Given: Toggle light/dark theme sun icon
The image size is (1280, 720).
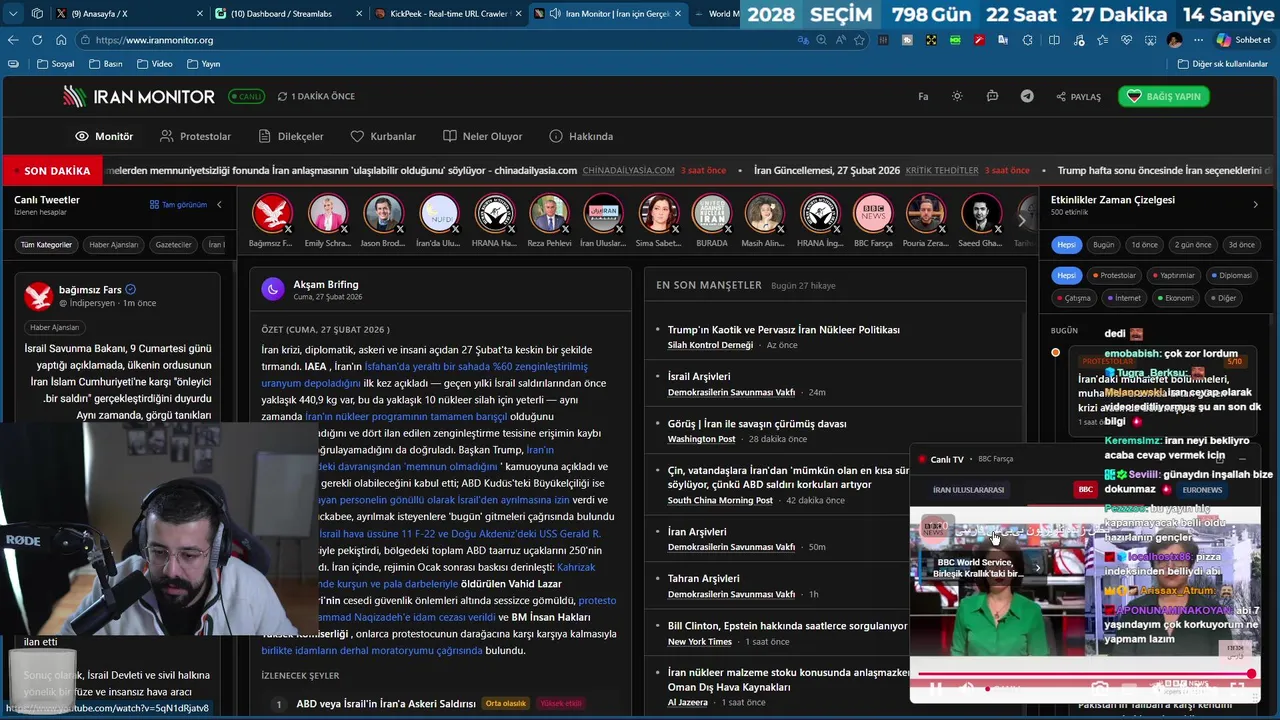Looking at the screenshot, I should click(x=957, y=96).
